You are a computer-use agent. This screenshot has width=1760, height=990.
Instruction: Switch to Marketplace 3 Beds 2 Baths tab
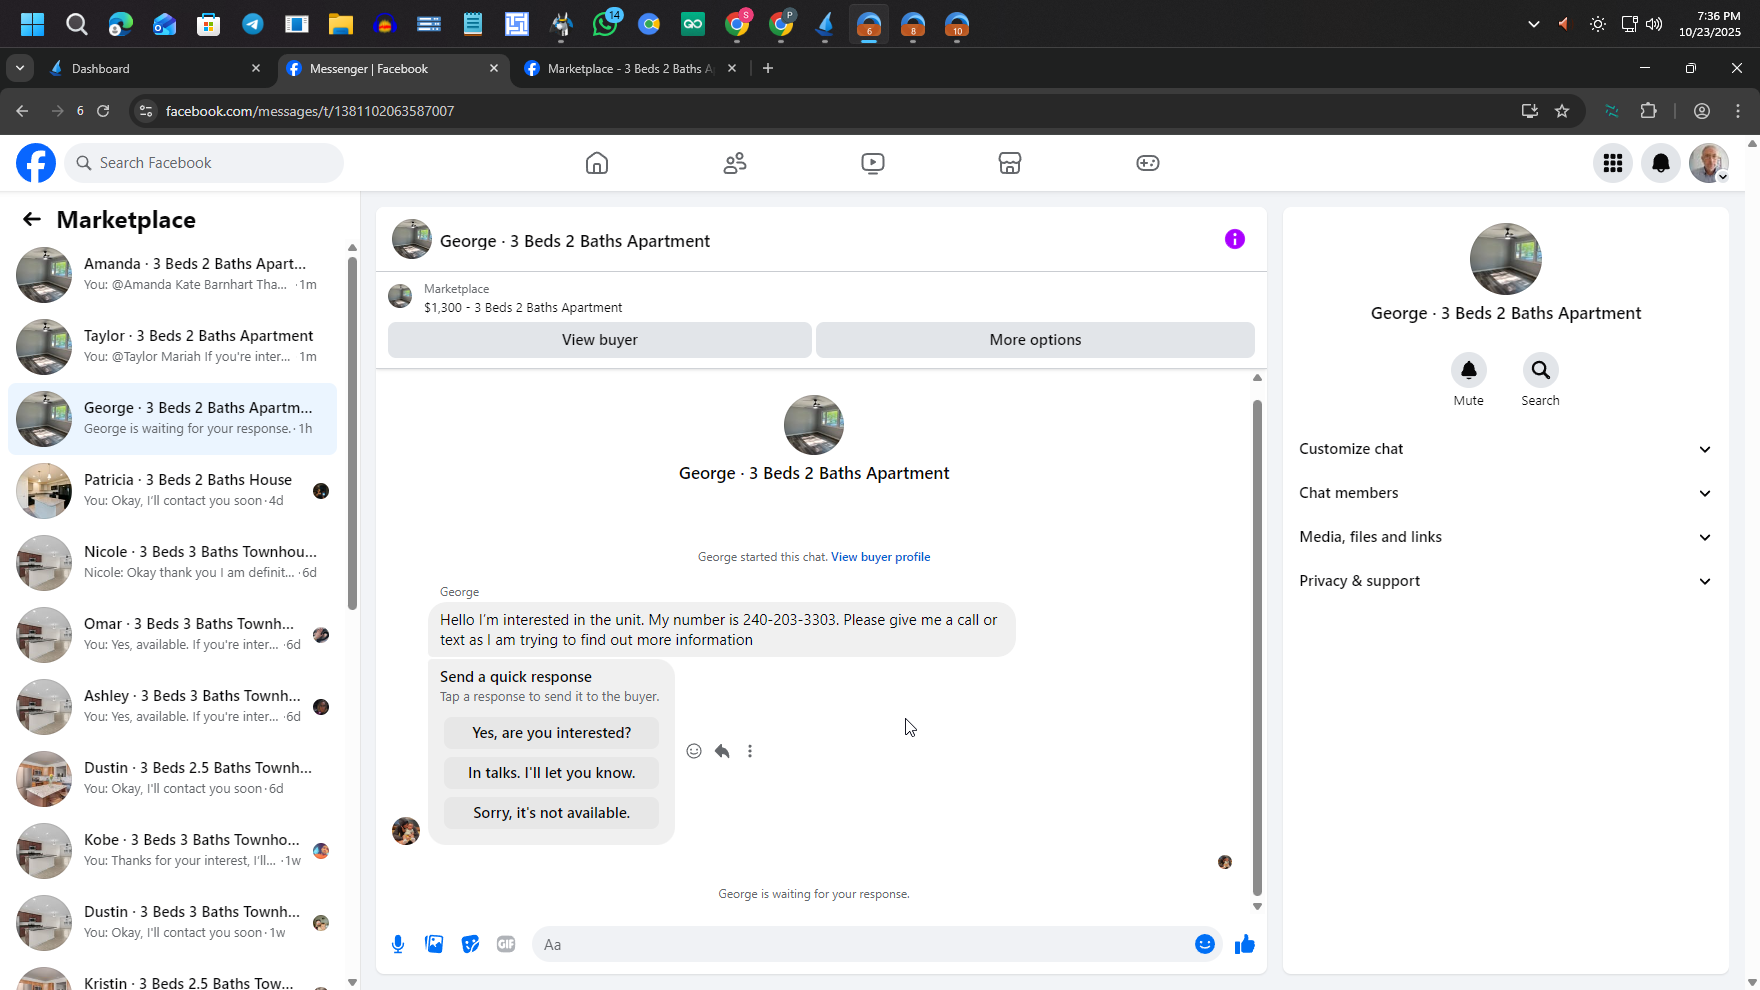(632, 68)
